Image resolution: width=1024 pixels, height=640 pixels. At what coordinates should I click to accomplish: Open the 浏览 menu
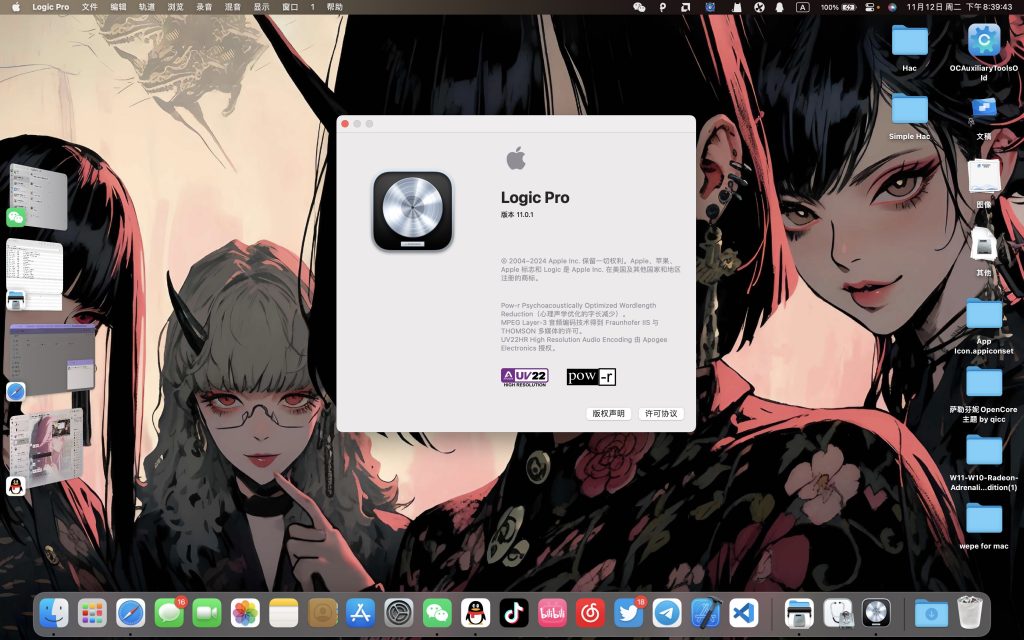pyautogui.click(x=176, y=7)
